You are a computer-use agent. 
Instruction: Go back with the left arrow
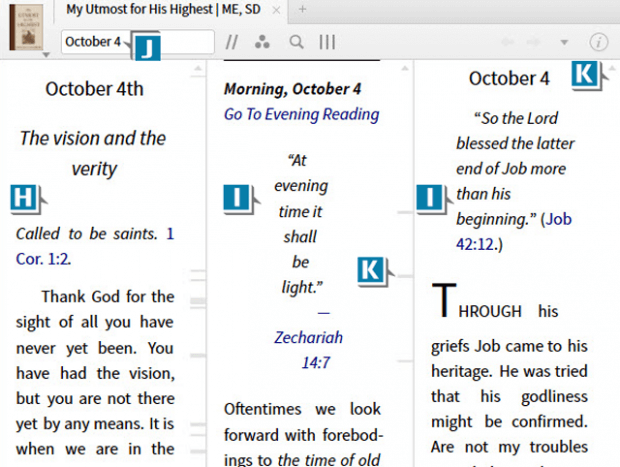[508, 42]
